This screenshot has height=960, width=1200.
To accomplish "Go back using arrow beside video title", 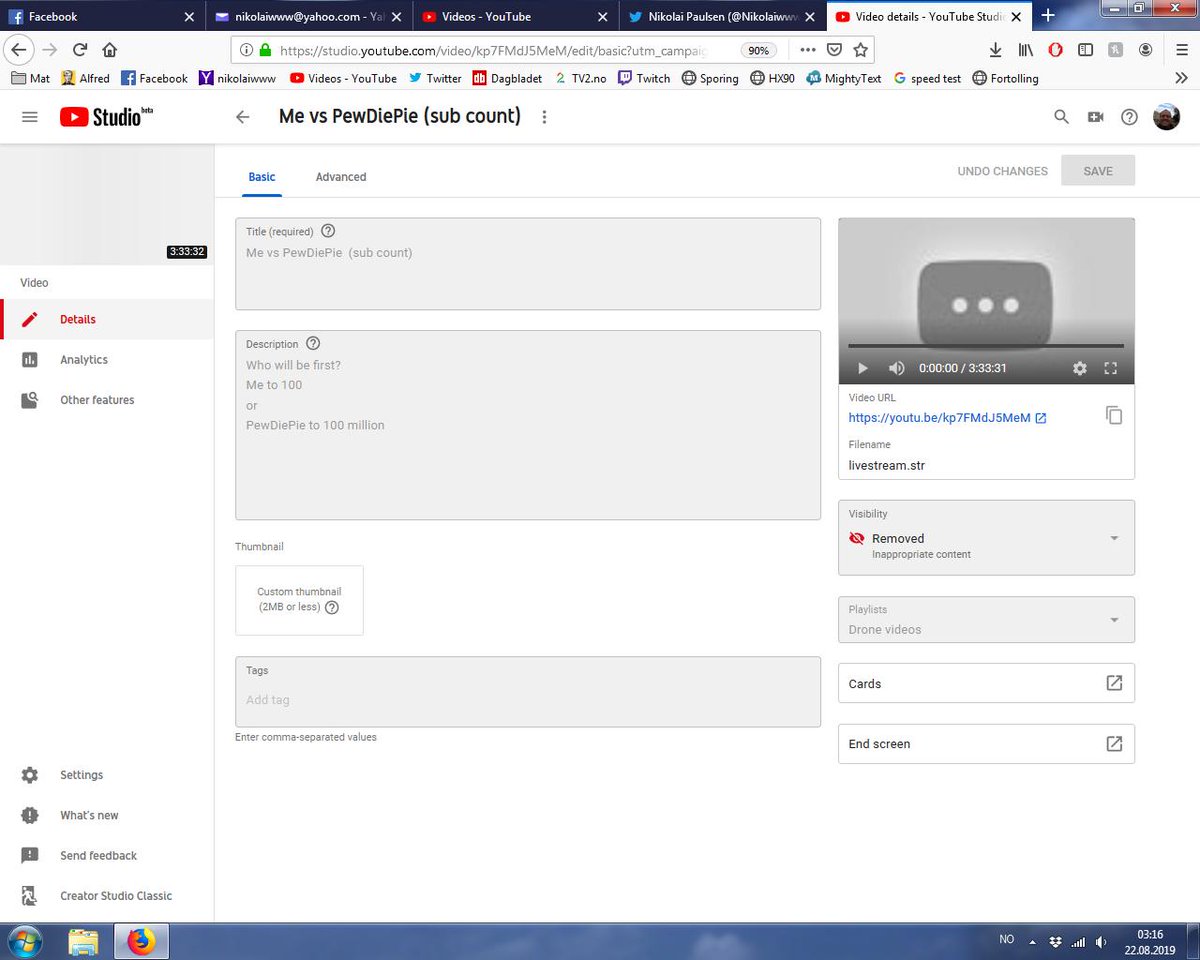I will pyautogui.click(x=242, y=117).
